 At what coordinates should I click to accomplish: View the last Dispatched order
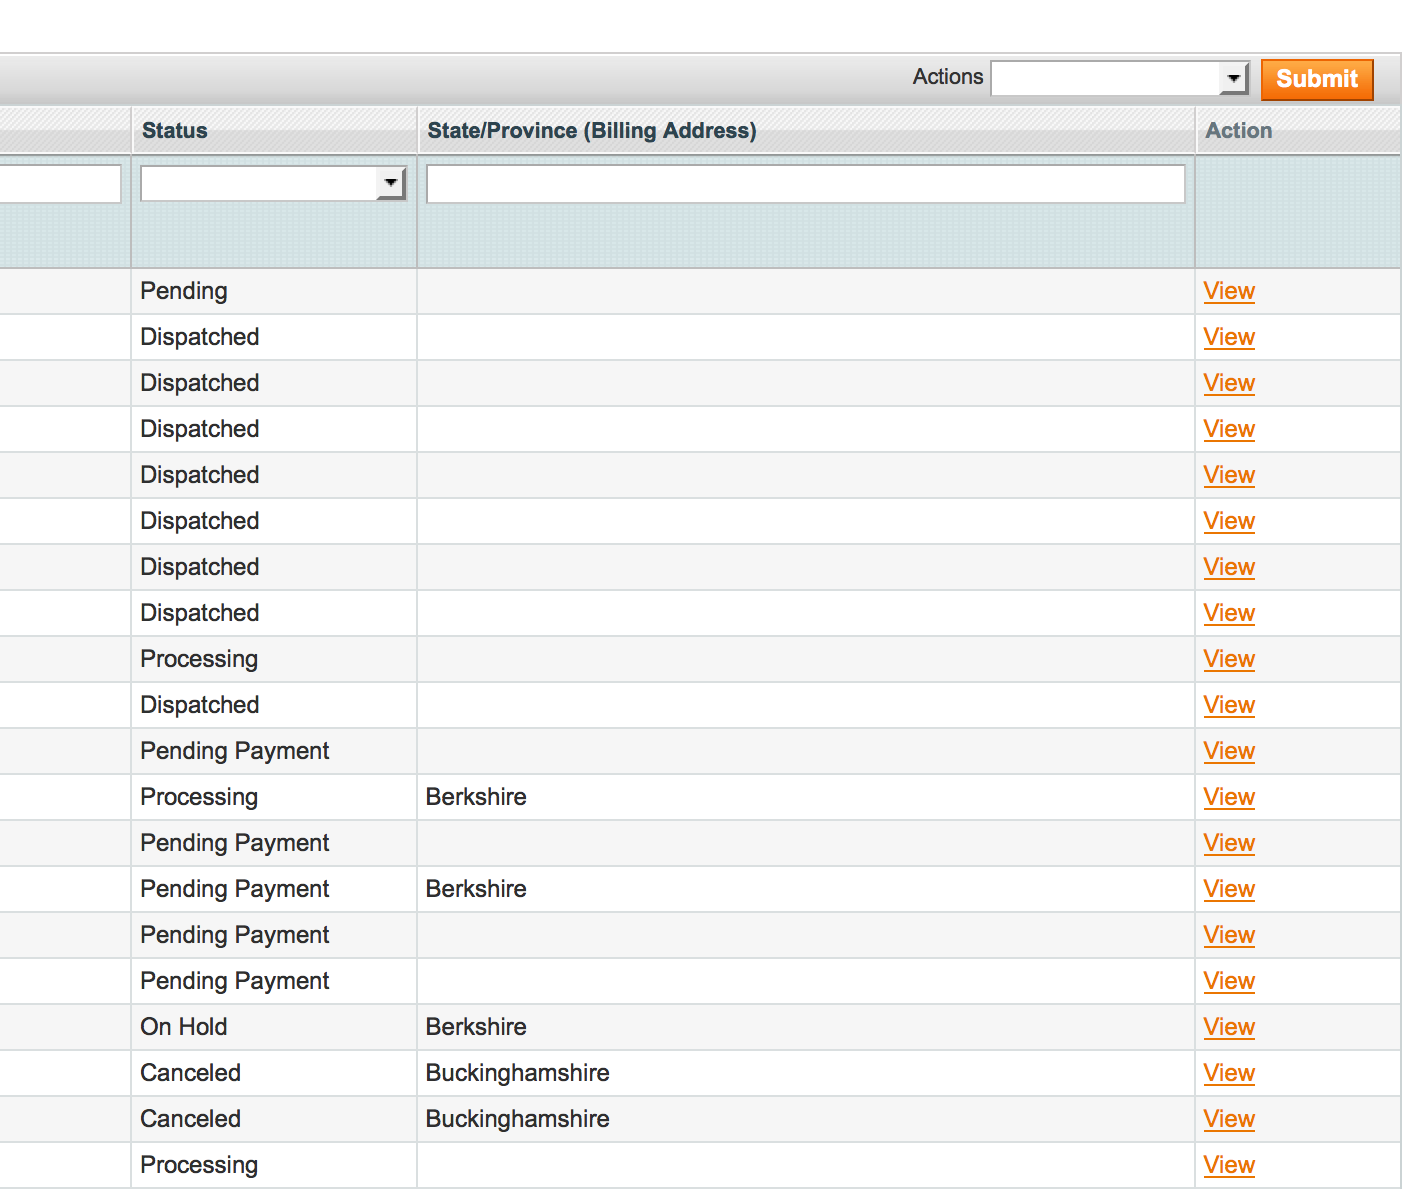(1228, 704)
